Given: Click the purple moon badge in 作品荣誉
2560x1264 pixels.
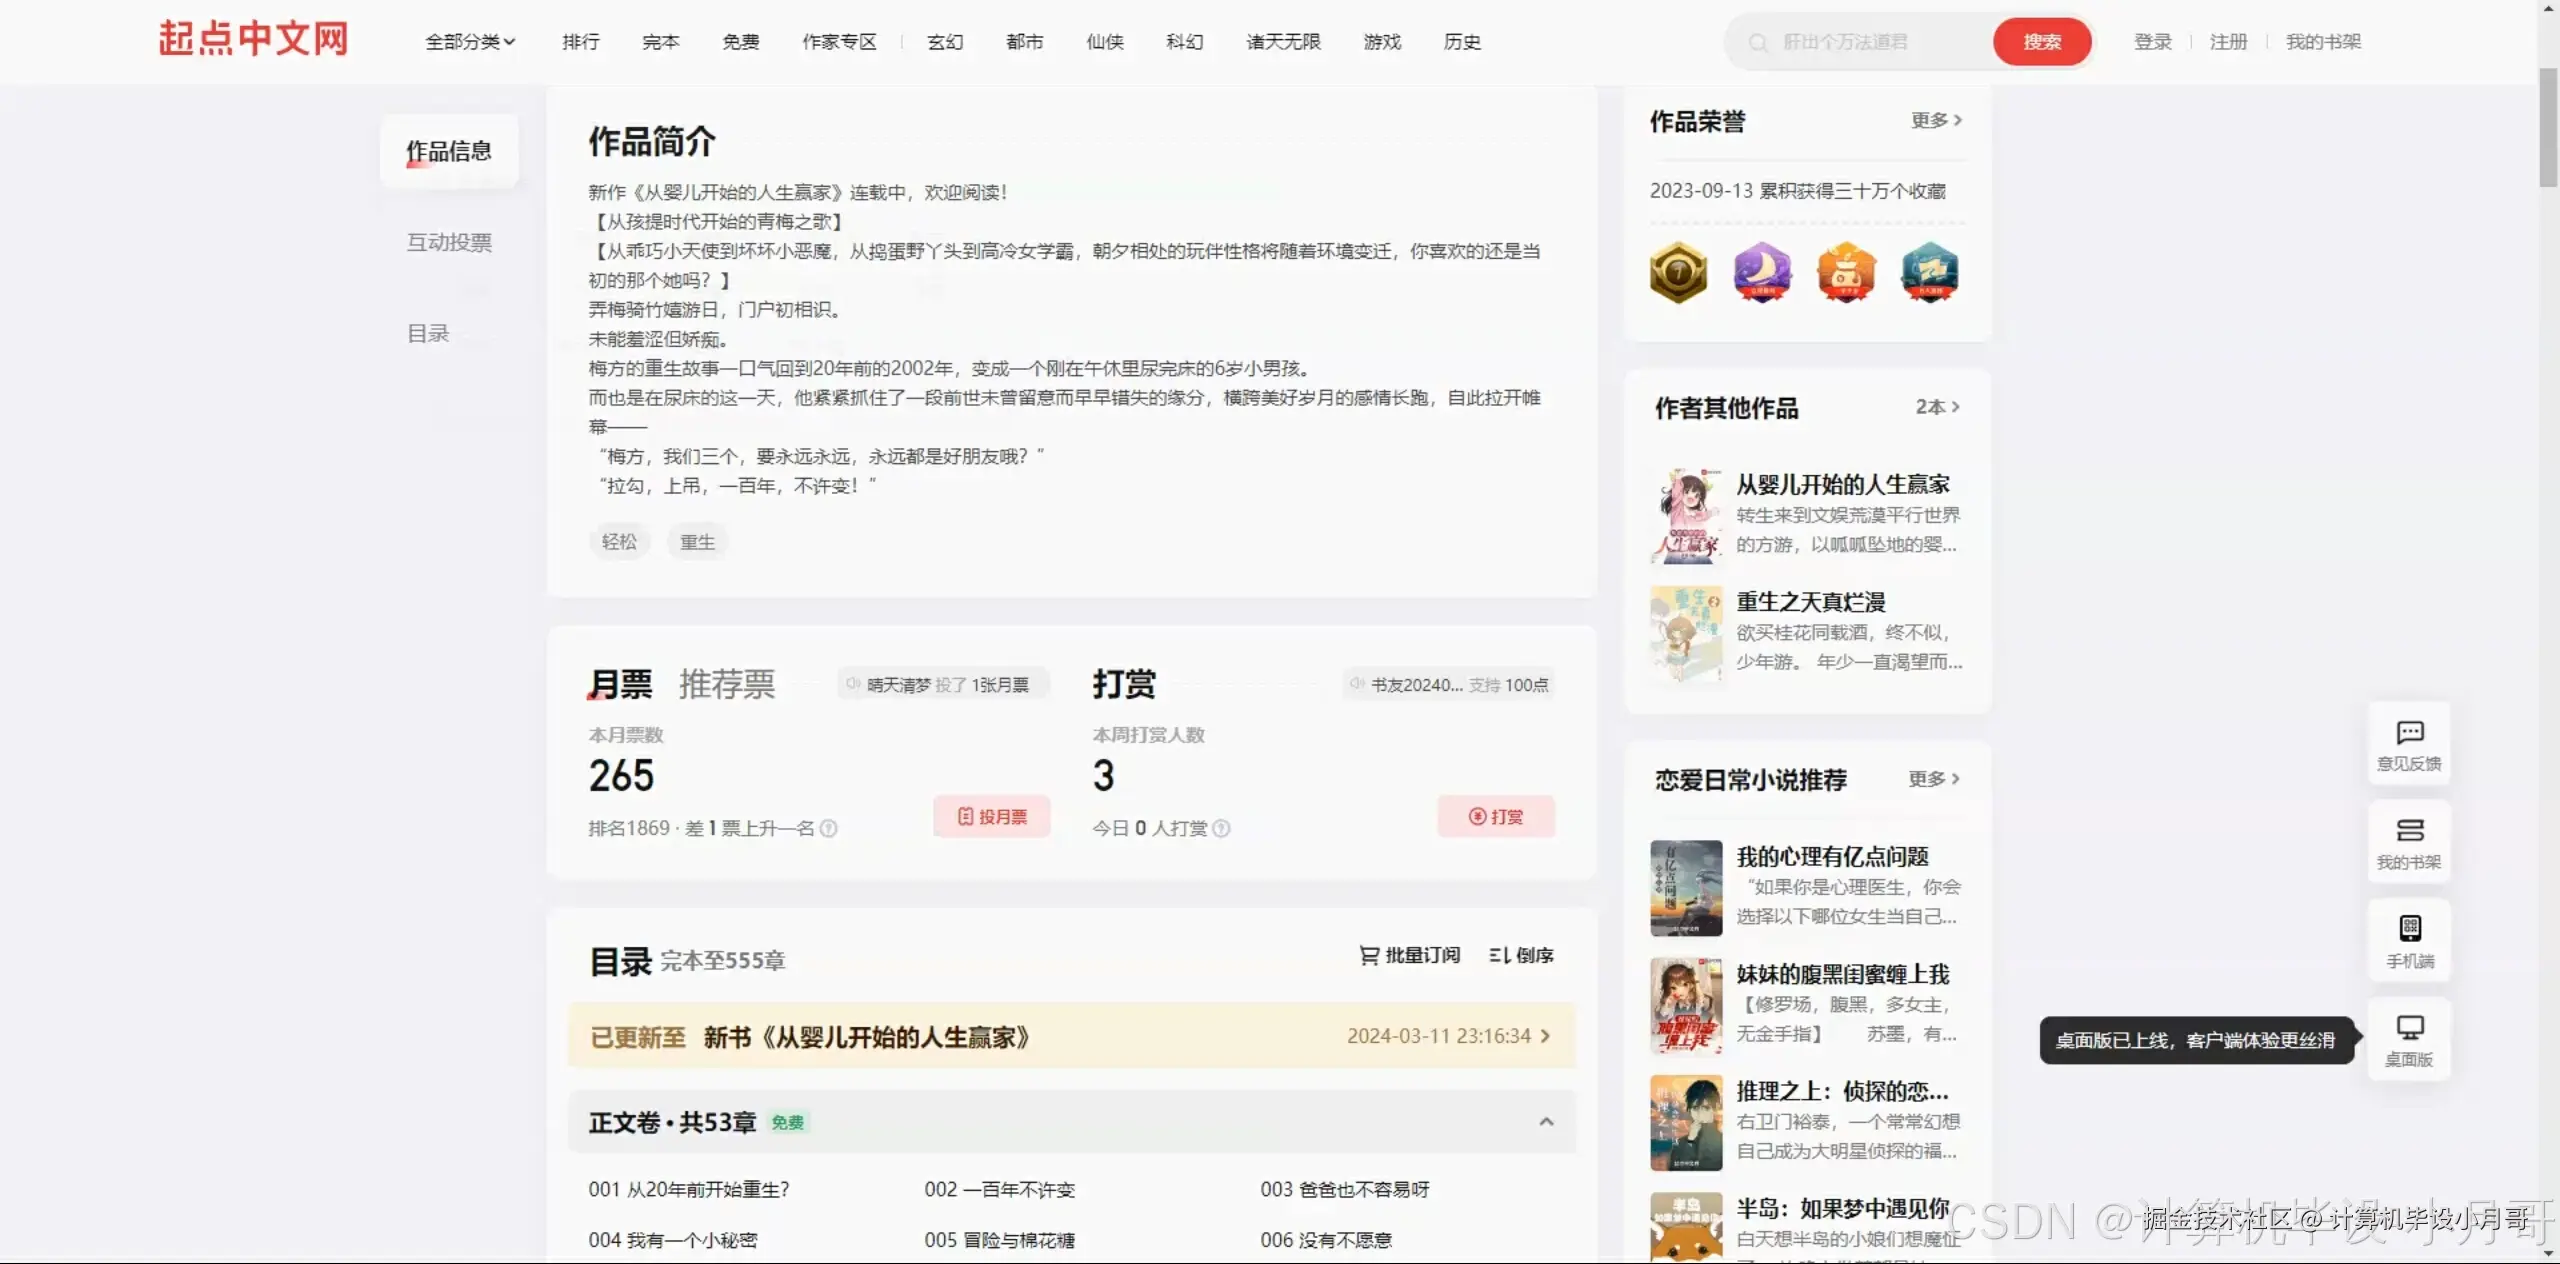Looking at the screenshot, I should click(1761, 272).
